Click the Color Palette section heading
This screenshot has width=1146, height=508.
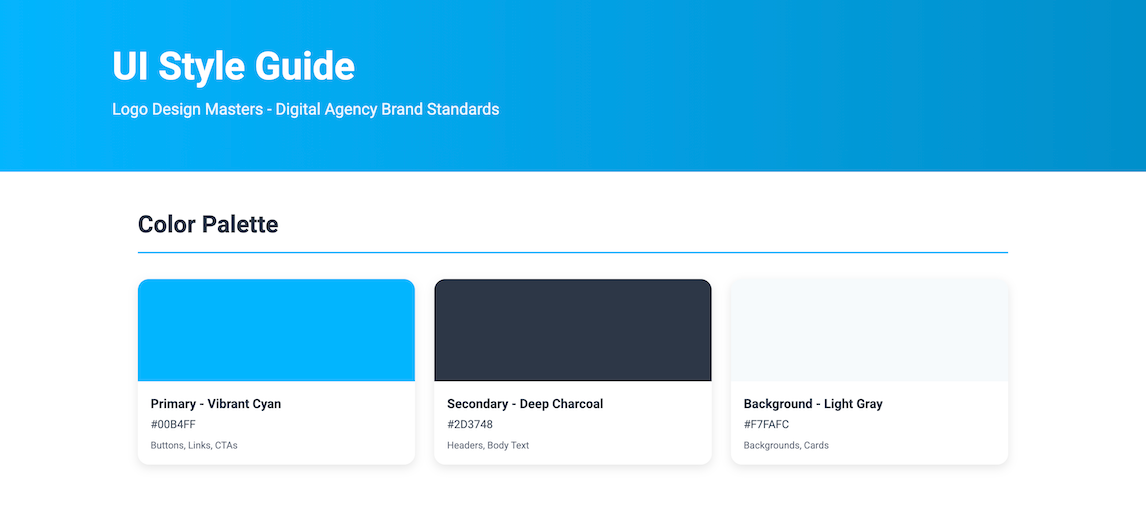208,224
